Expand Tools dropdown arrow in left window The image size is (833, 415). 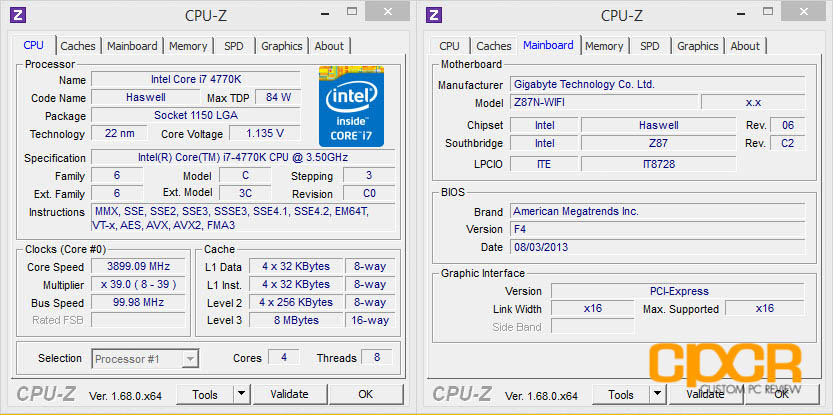point(242,394)
